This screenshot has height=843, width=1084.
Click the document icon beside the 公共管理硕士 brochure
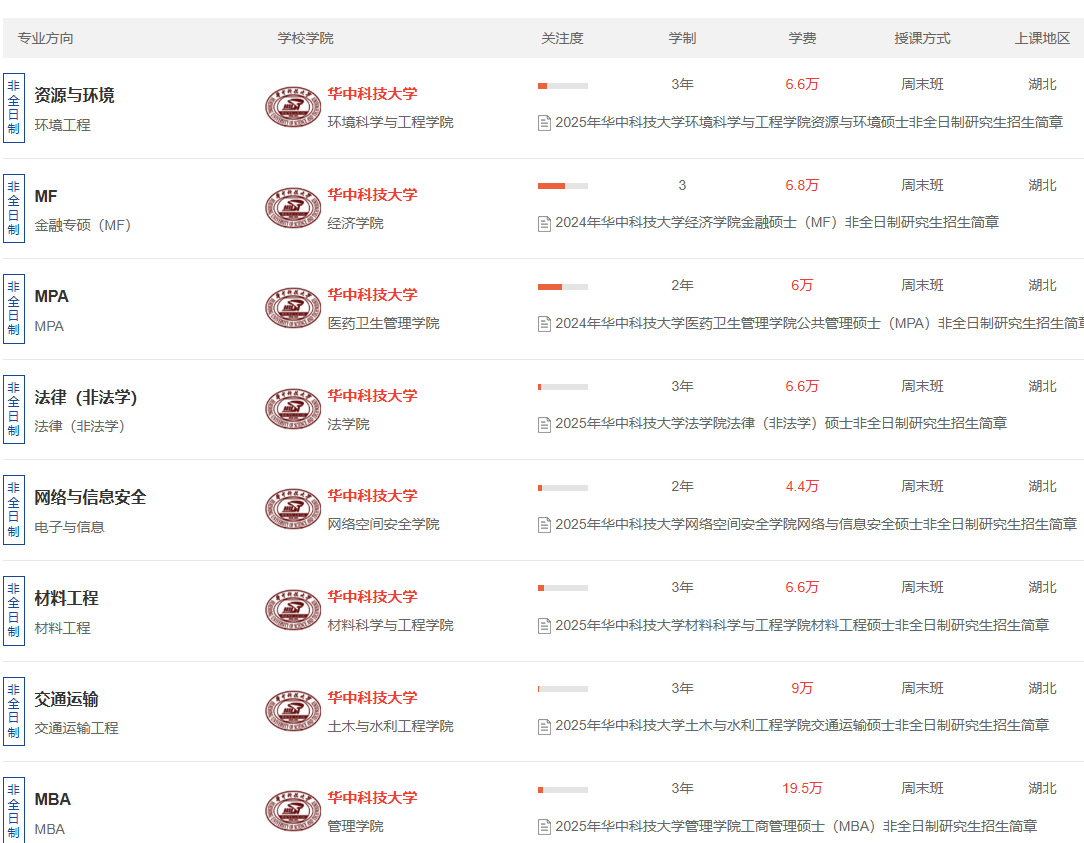click(544, 324)
